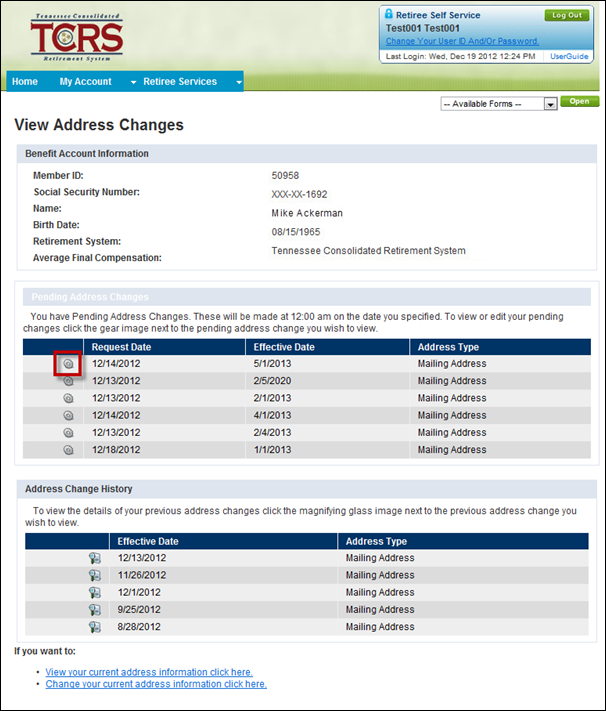Click gear icon for 12/18/2012 request
The height and width of the screenshot is (711, 606).
coord(68,450)
